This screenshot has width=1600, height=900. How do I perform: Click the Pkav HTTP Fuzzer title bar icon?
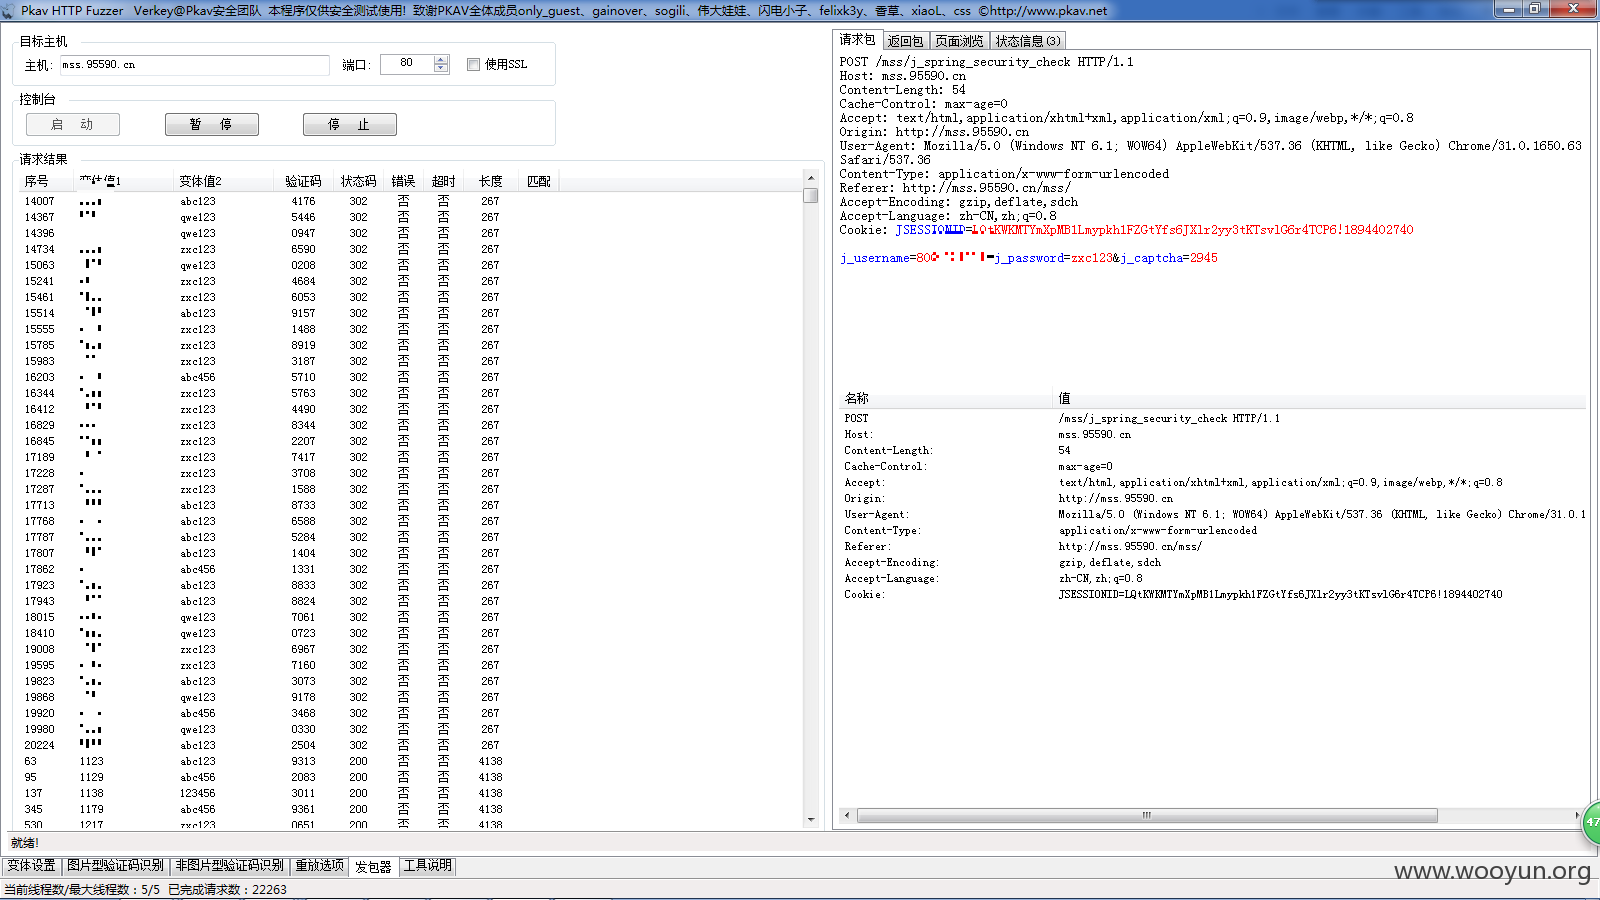click(8, 10)
